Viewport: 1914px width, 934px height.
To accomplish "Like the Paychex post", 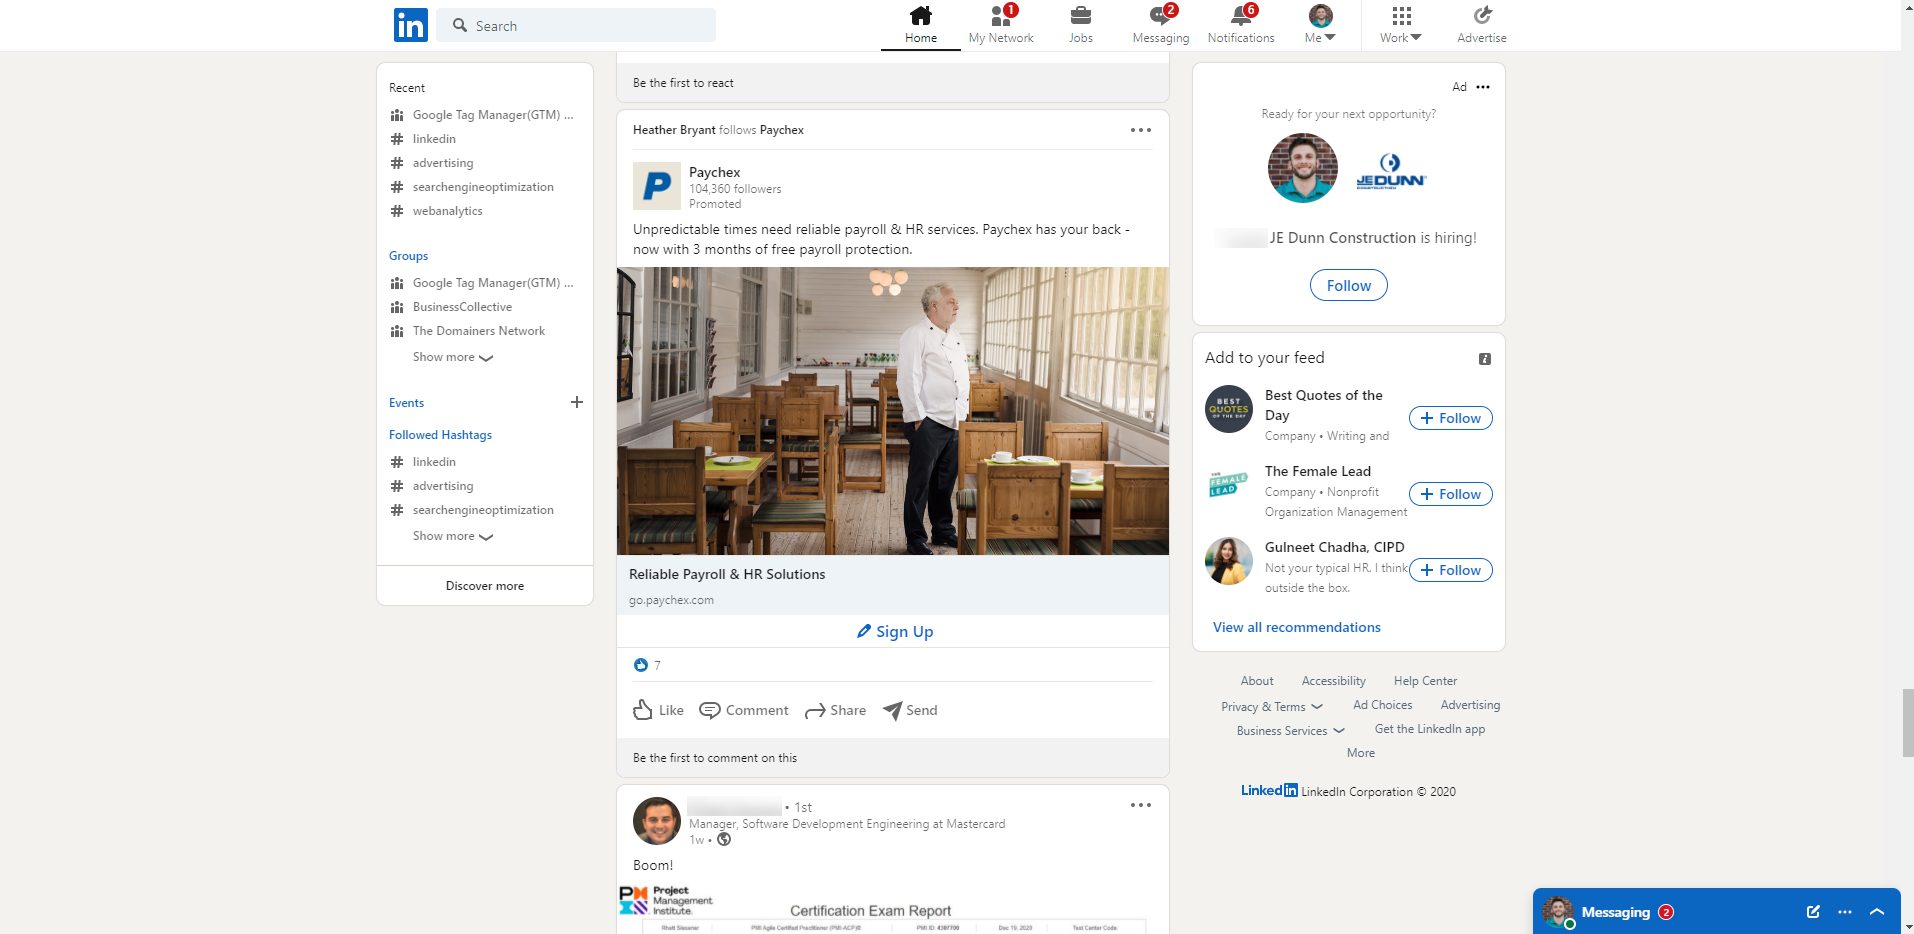I will click(x=658, y=710).
